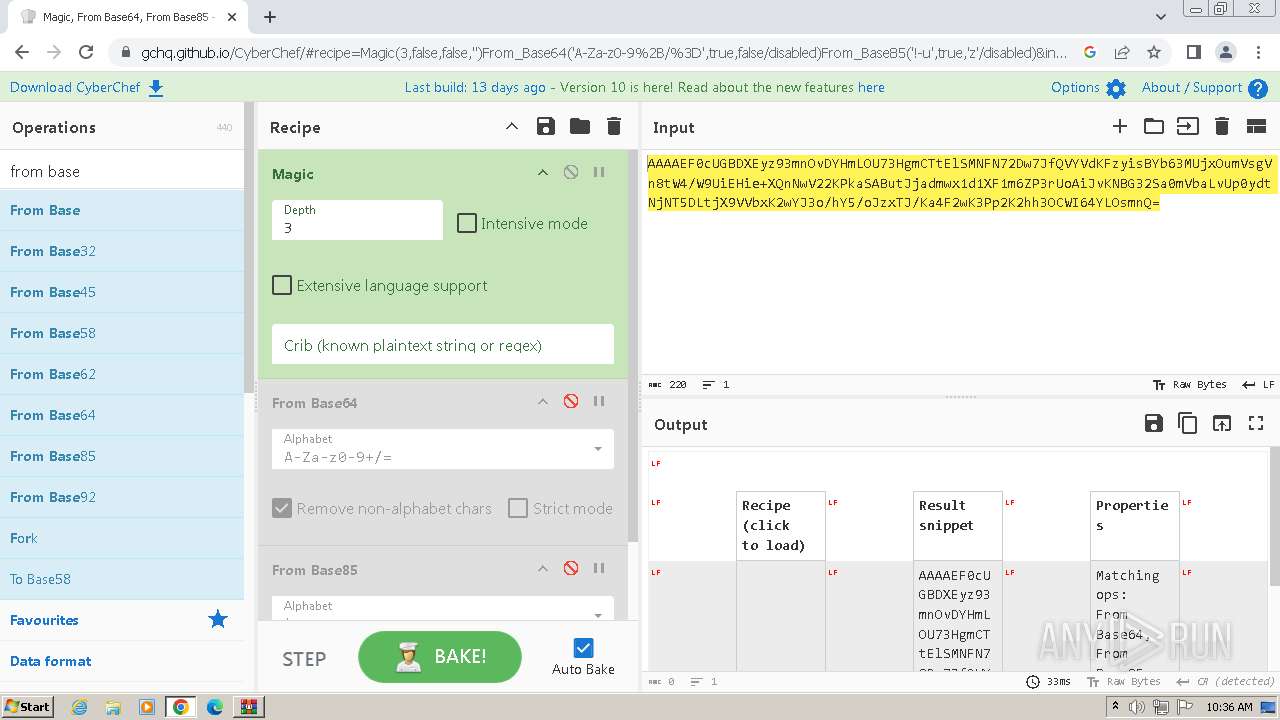This screenshot has width=1280, height=720.
Task: Reload the browser page
Action: pos(86,52)
